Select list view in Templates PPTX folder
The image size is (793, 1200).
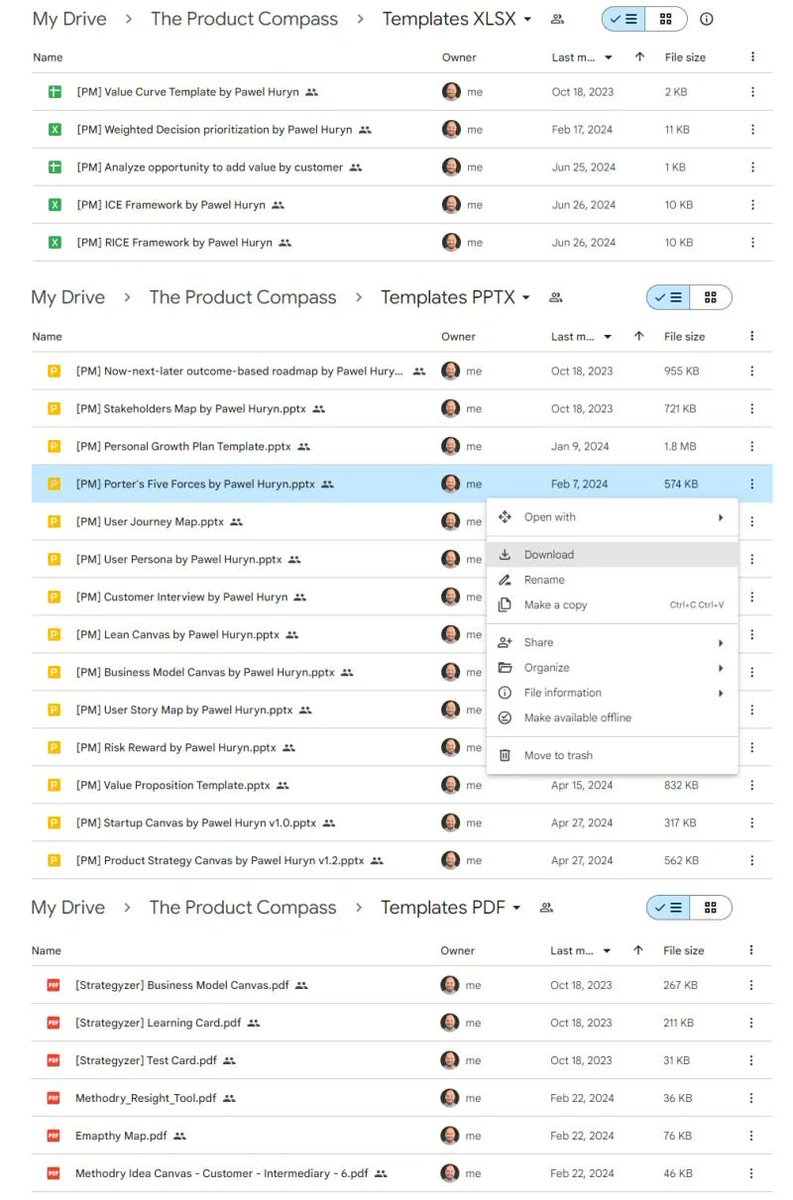[667, 297]
